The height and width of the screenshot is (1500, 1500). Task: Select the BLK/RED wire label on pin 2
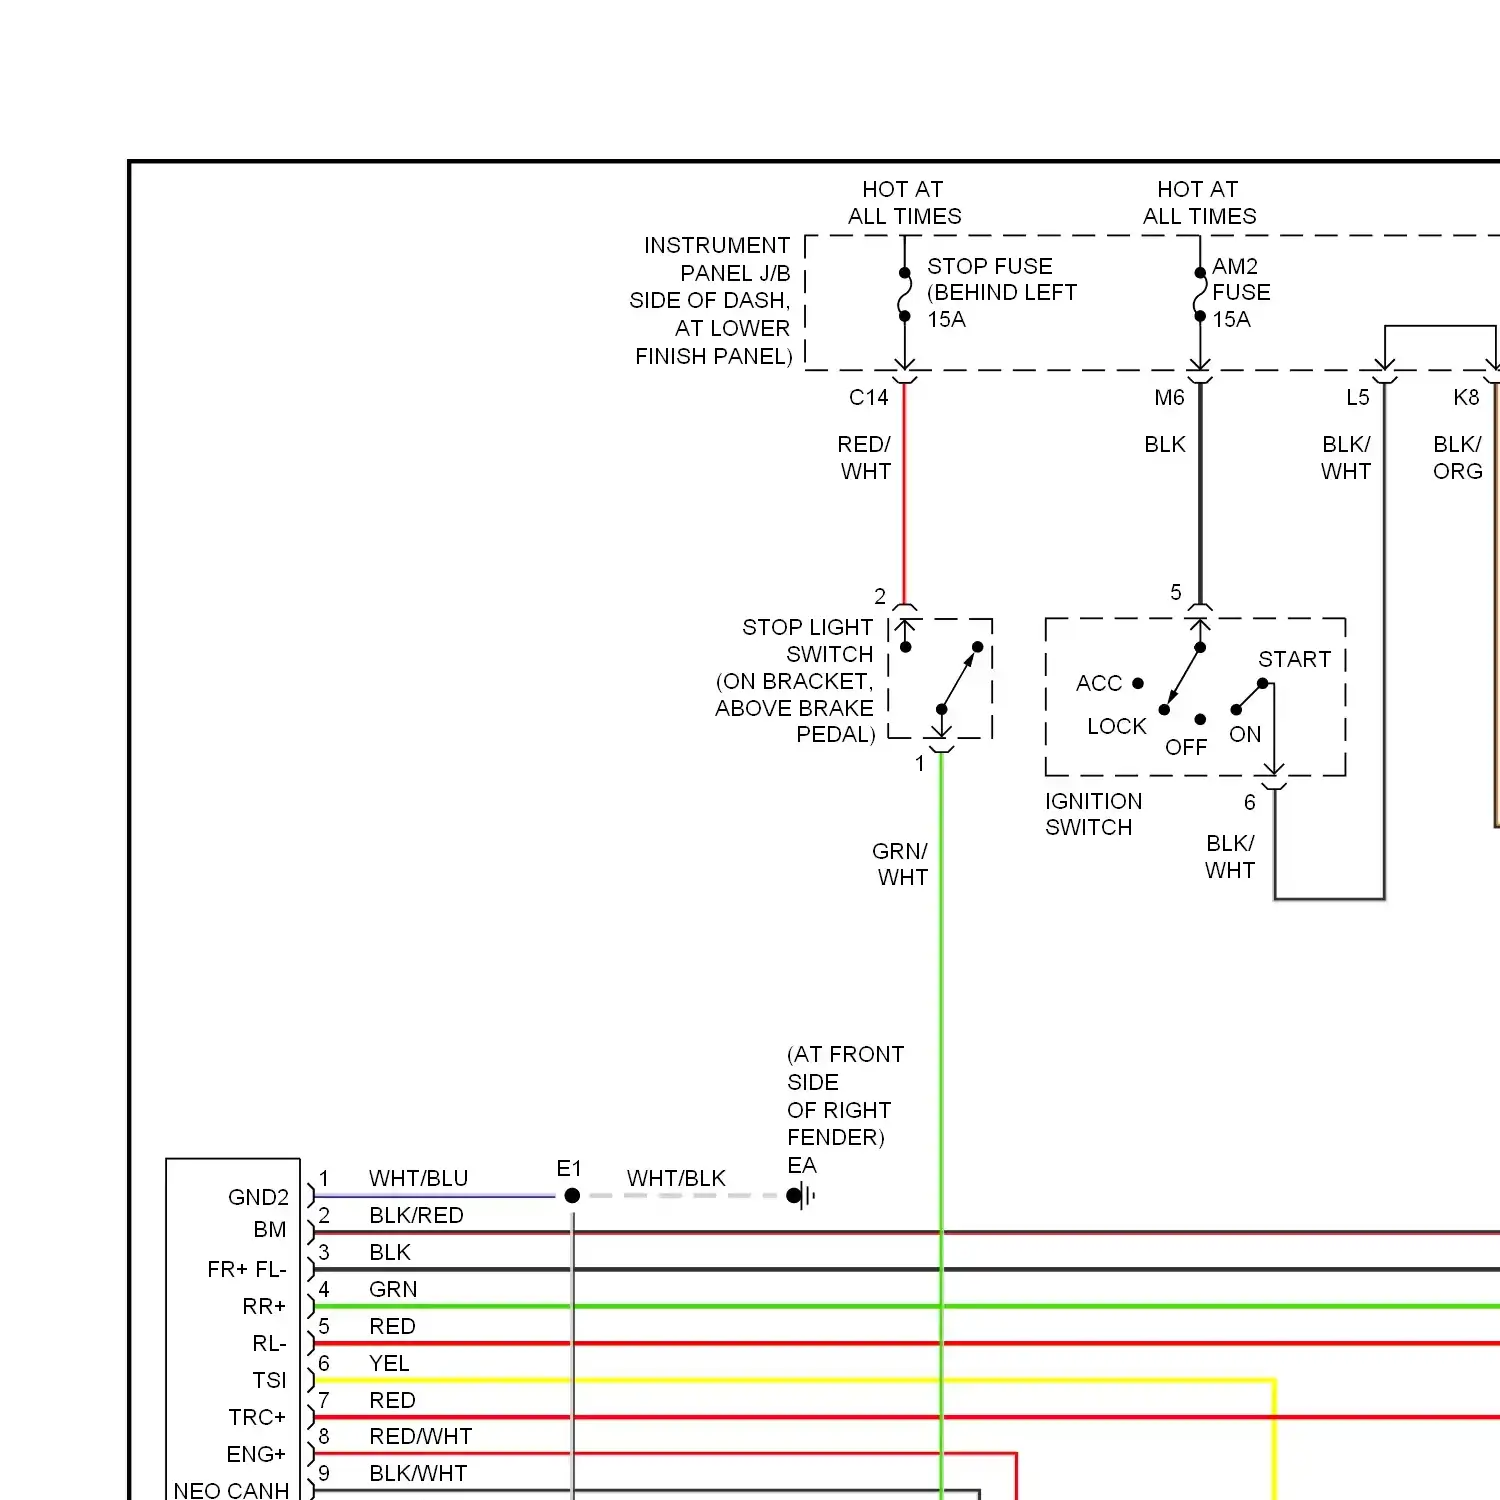[416, 1216]
